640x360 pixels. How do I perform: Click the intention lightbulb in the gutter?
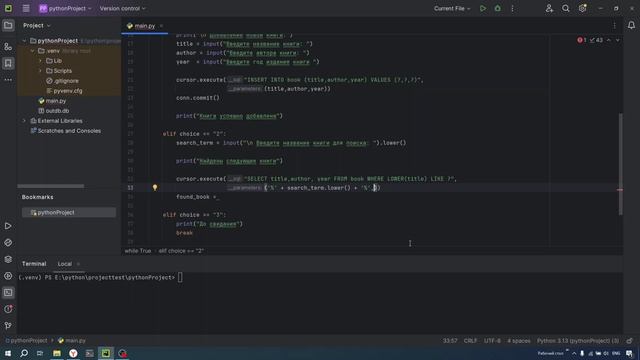click(x=155, y=187)
